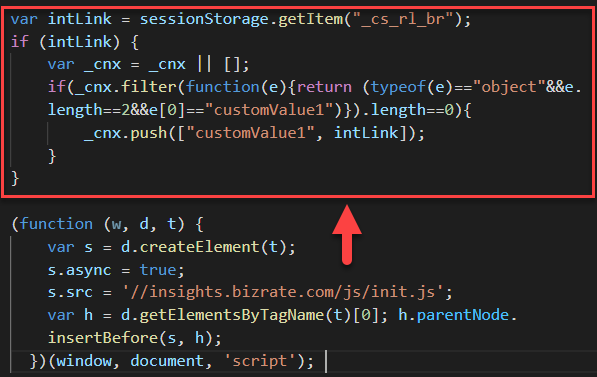Click the red upward arrow annotation

point(347,235)
